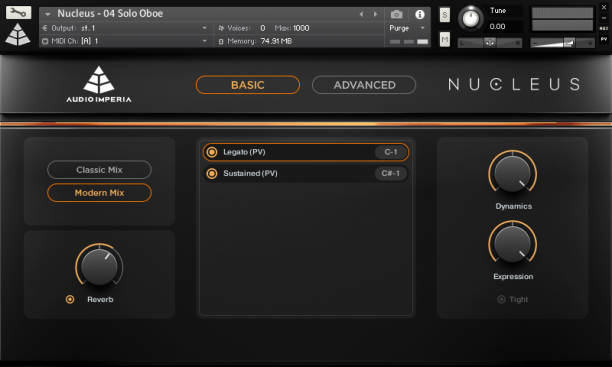Toggle the AUX button in header
Image resolution: width=612 pixels, height=367 pixels.
click(603, 29)
